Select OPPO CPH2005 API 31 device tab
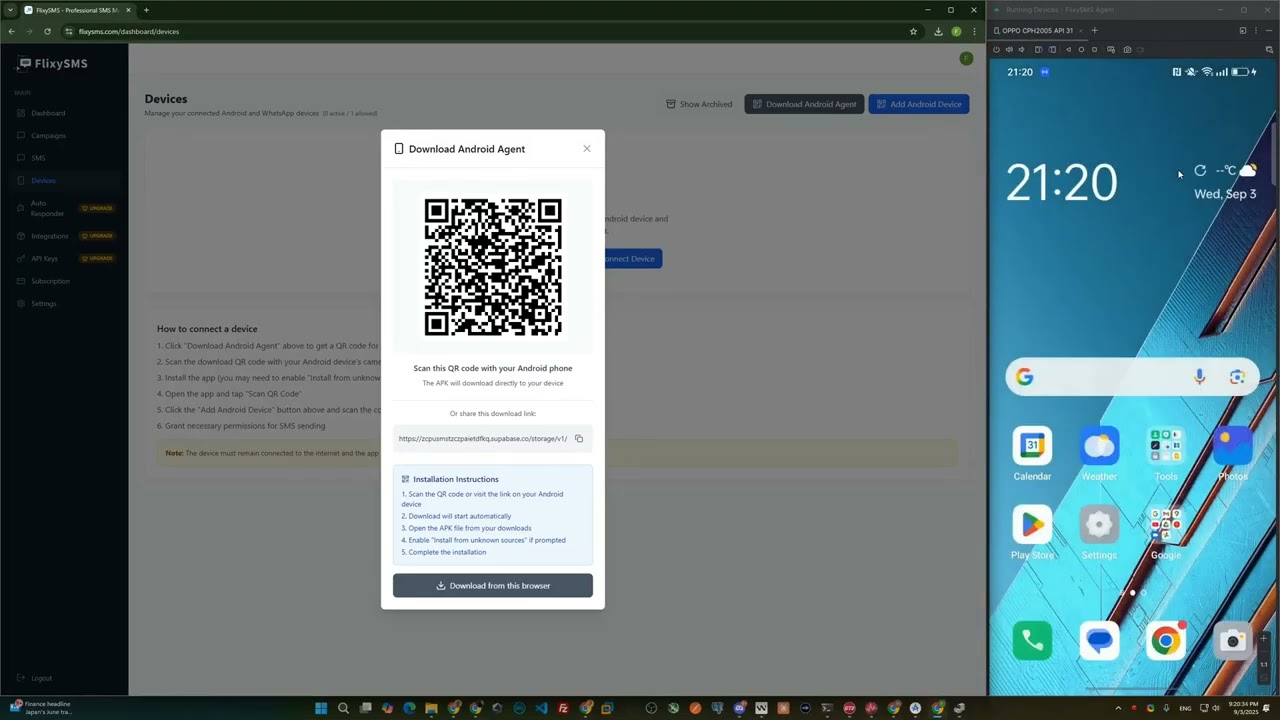The width and height of the screenshot is (1280, 720). point(1037,30)
